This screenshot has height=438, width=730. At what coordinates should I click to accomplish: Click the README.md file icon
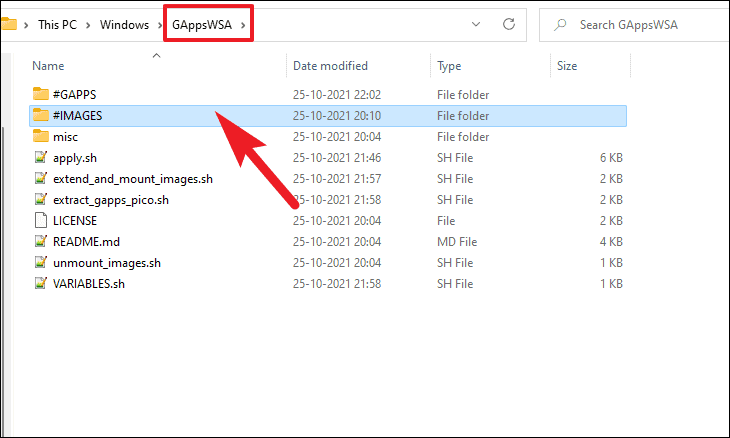pyautogui.click(x=41, y=241)
